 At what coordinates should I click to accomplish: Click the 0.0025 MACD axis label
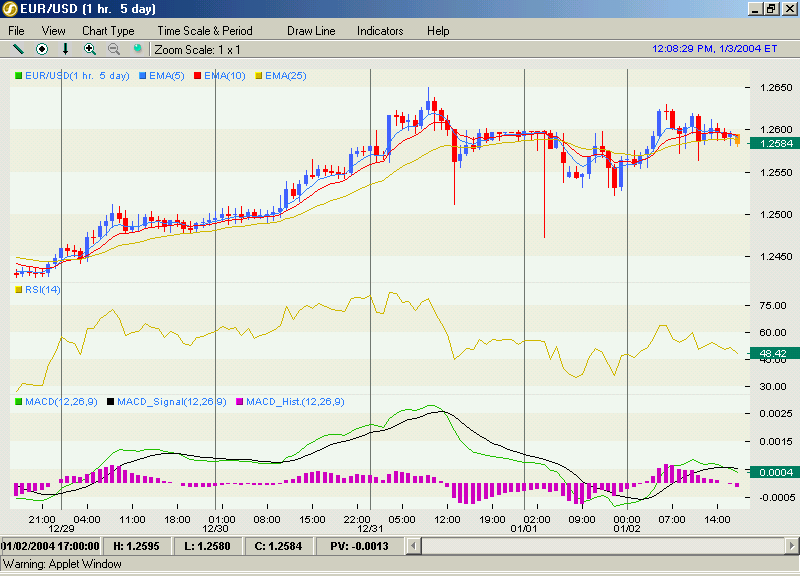pos(776,413)
